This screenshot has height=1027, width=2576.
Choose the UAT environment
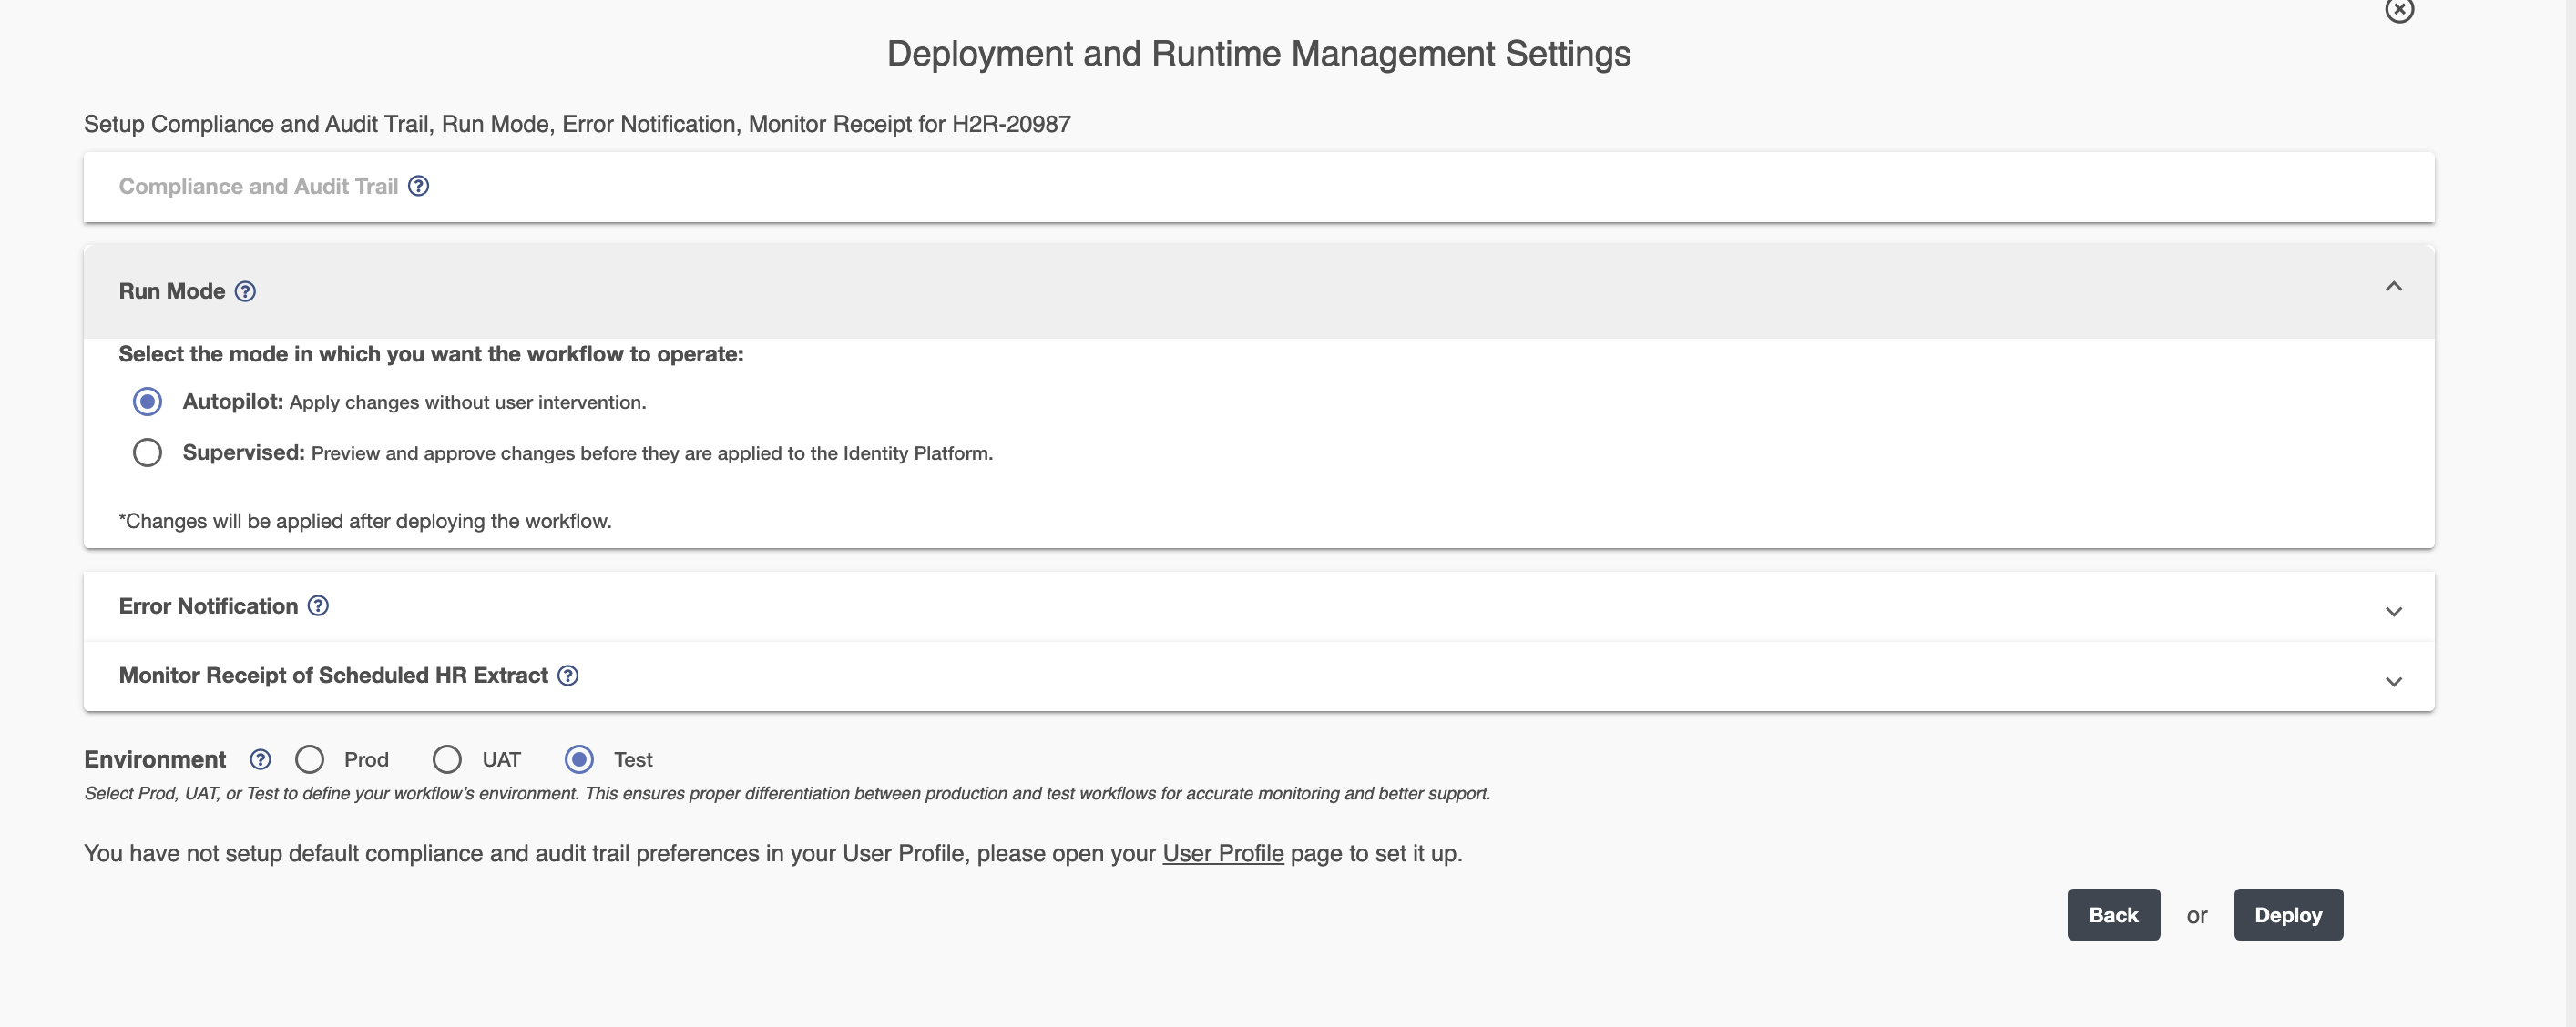click(447, 760)
